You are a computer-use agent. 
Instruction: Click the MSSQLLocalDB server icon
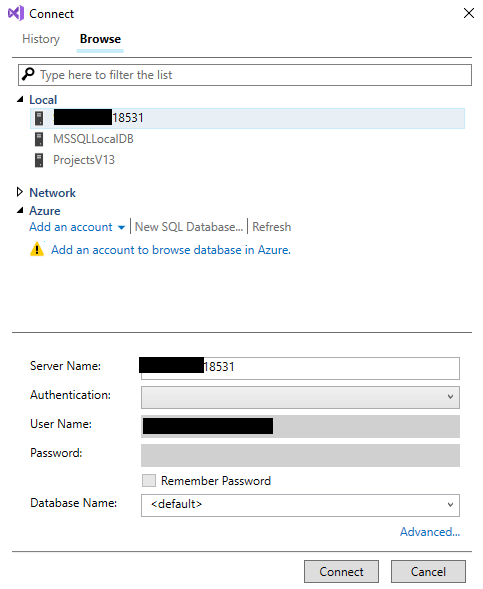click(x=39, y=139)
